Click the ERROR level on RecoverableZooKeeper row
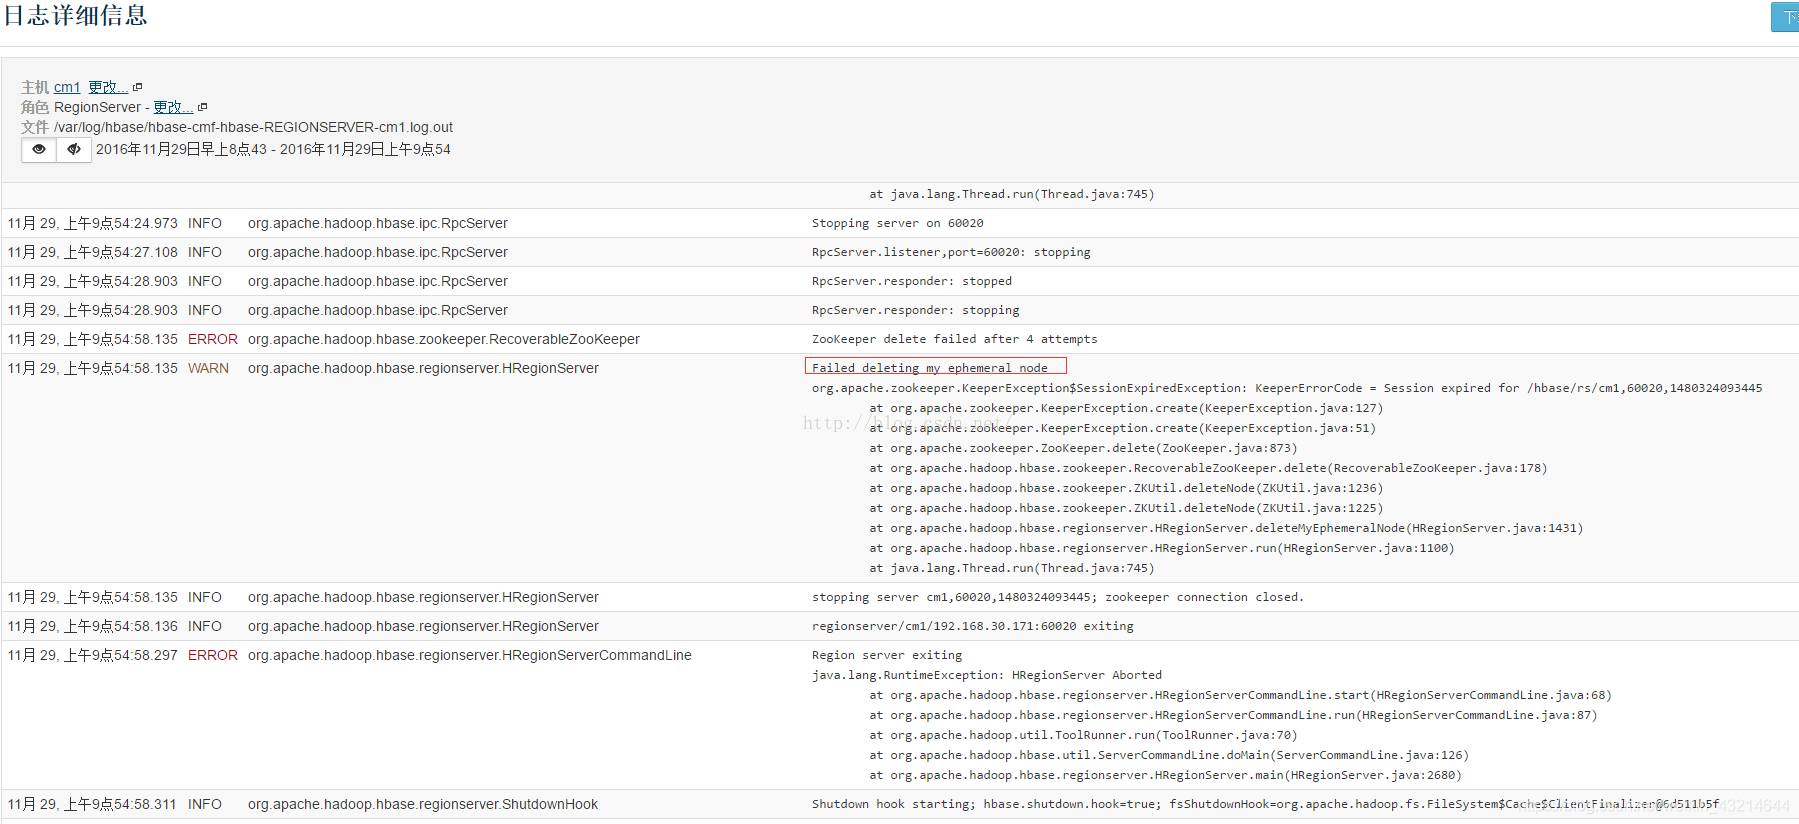The height and width of the screenshot is (824, 1799). pos(213,340)
